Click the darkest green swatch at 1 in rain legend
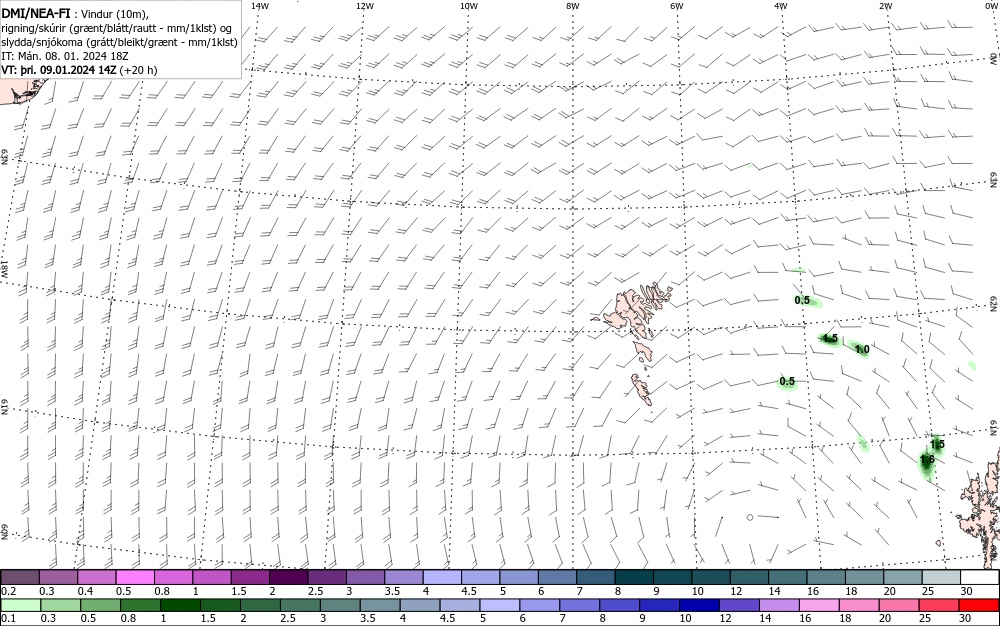The image size is (1000, 626). (180, 605)
